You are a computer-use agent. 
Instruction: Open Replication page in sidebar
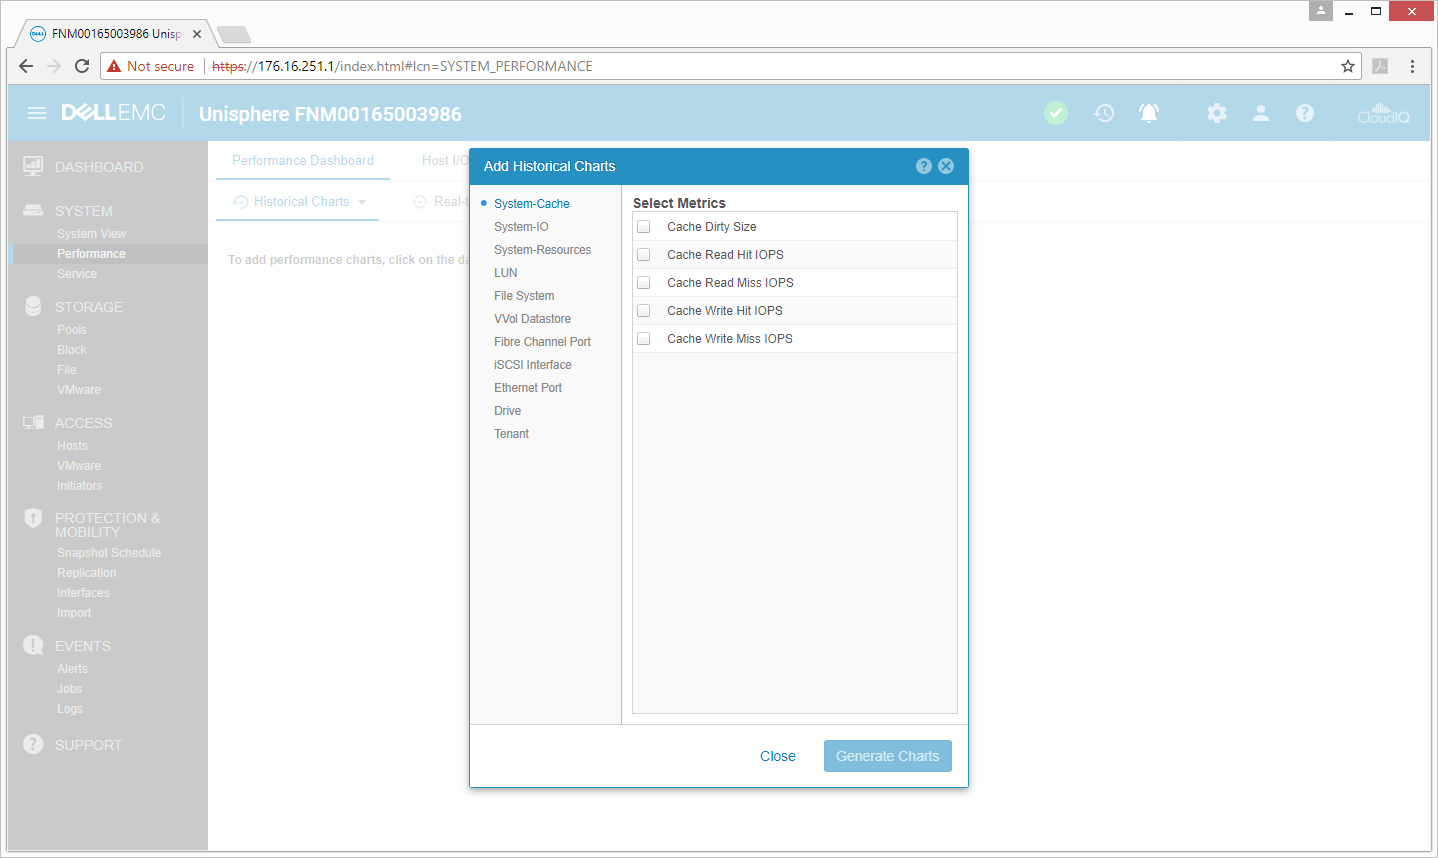pos(86,573)
